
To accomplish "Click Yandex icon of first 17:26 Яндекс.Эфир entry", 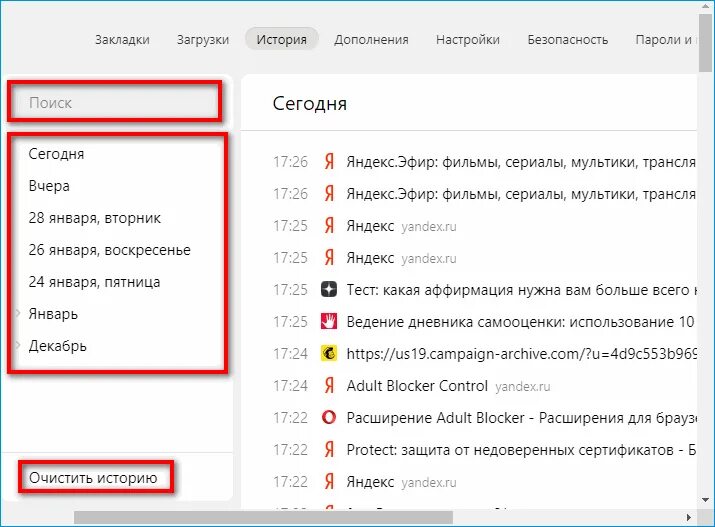I will tap(329, 162).
